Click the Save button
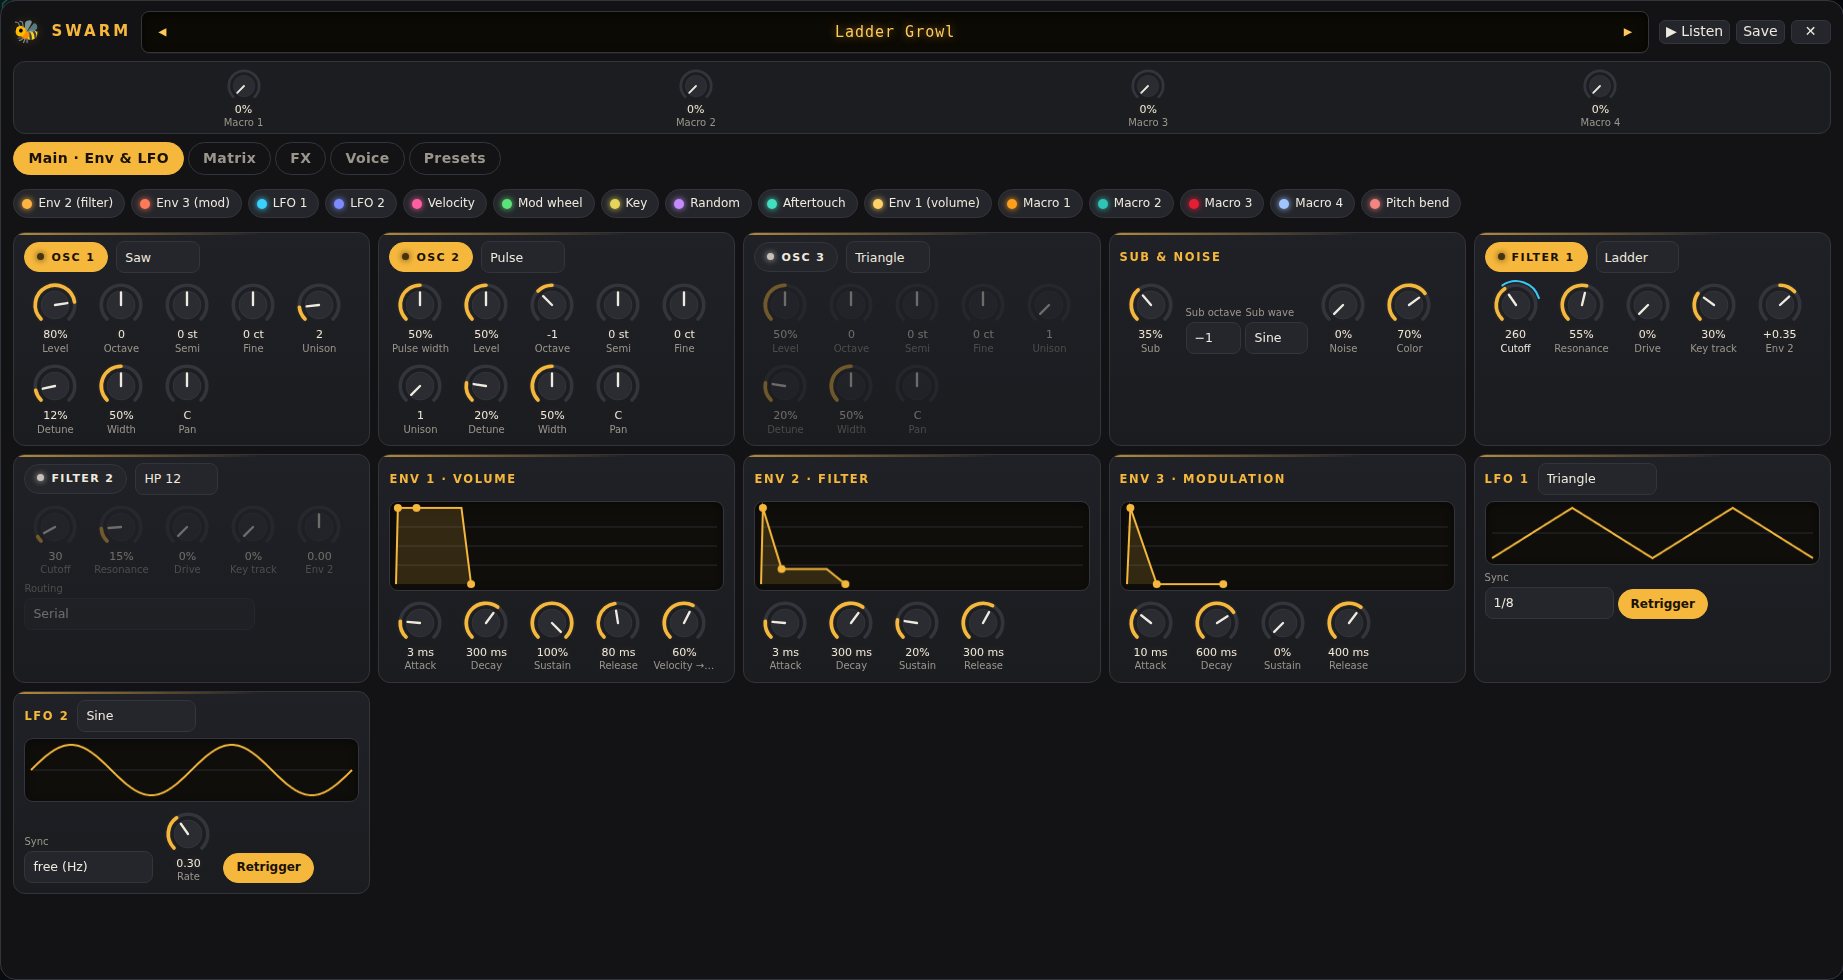Image resolution: width=1843 pixels, height=980 pixels. click(1760, 31)
